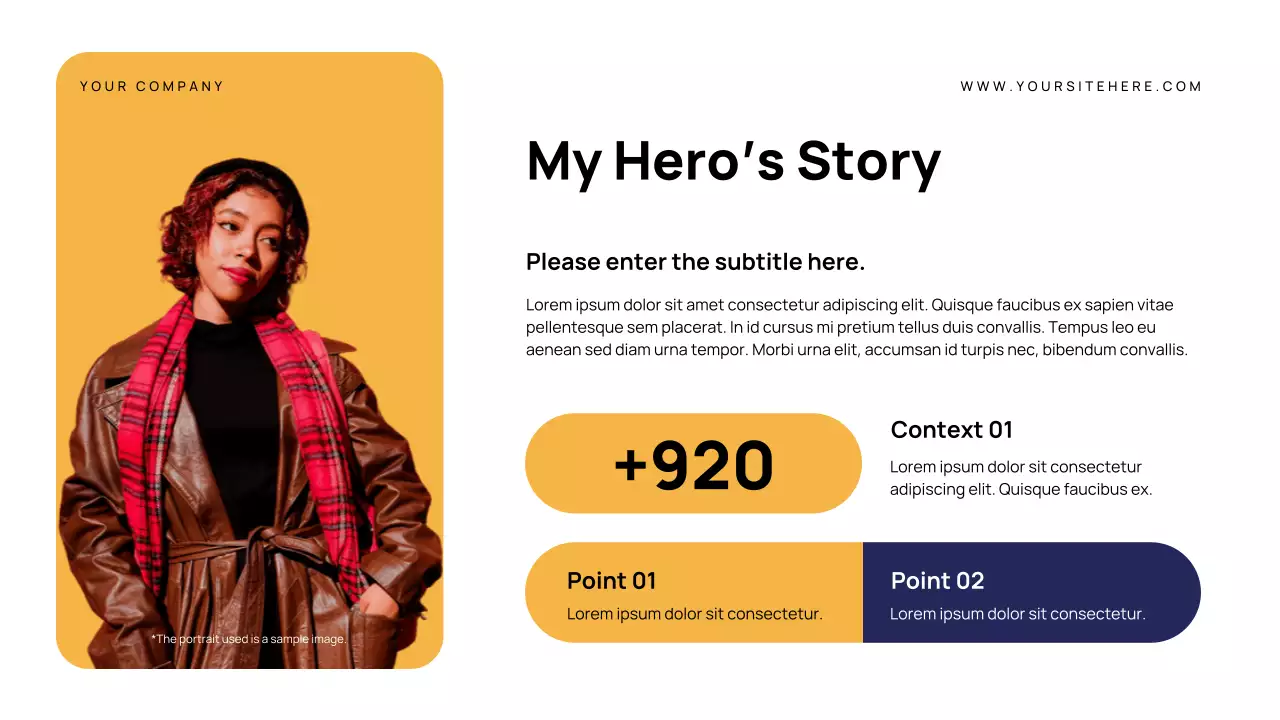
Task: Select the Point 02 heading
Action: [x=937, y=581]
